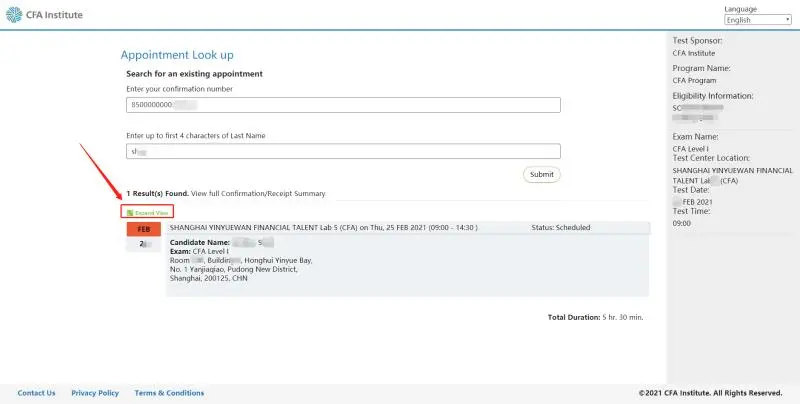800x404 pixels.
Task: Click the Exam Name sidebar label
Action: point(694,136)
